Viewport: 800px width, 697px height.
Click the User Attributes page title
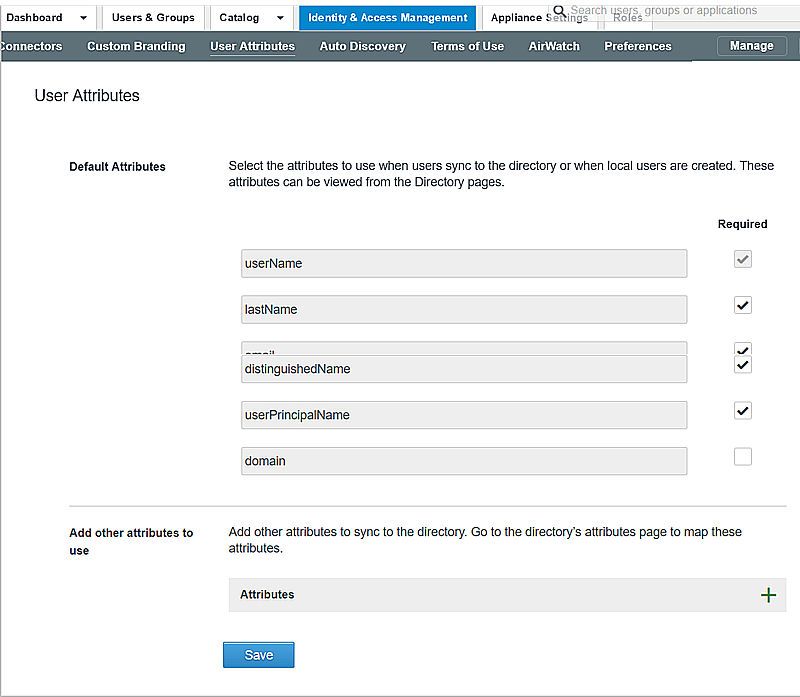point(87,95)
